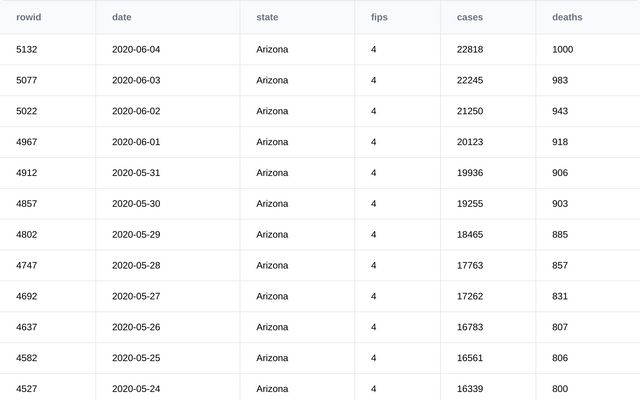
Task: Click date cell 2020-06-03
Action: (136, 80)
